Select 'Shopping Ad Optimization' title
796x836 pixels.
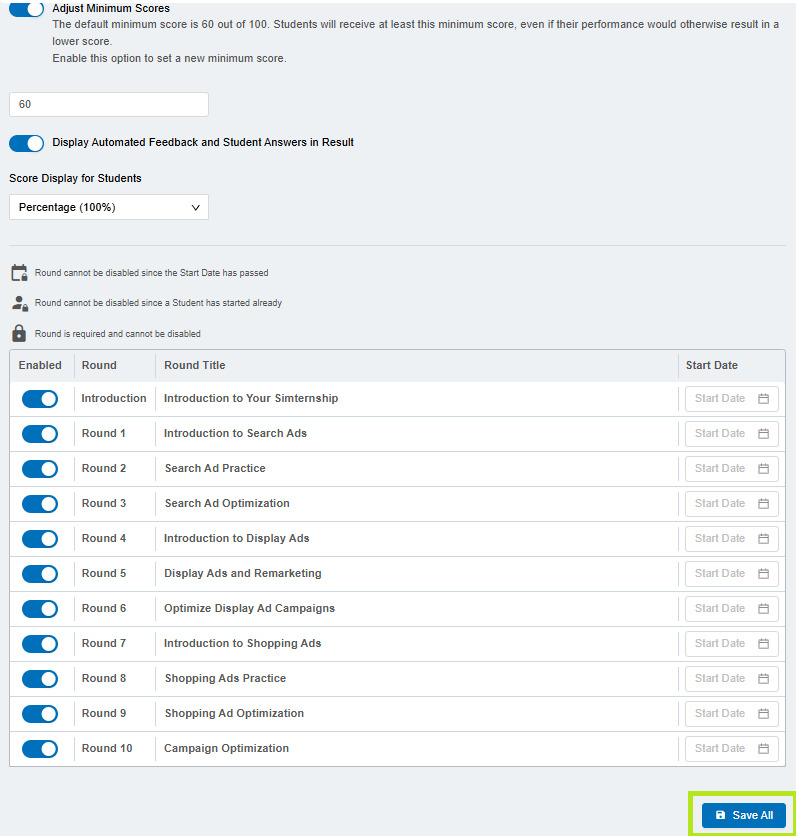tap(234, 713)
